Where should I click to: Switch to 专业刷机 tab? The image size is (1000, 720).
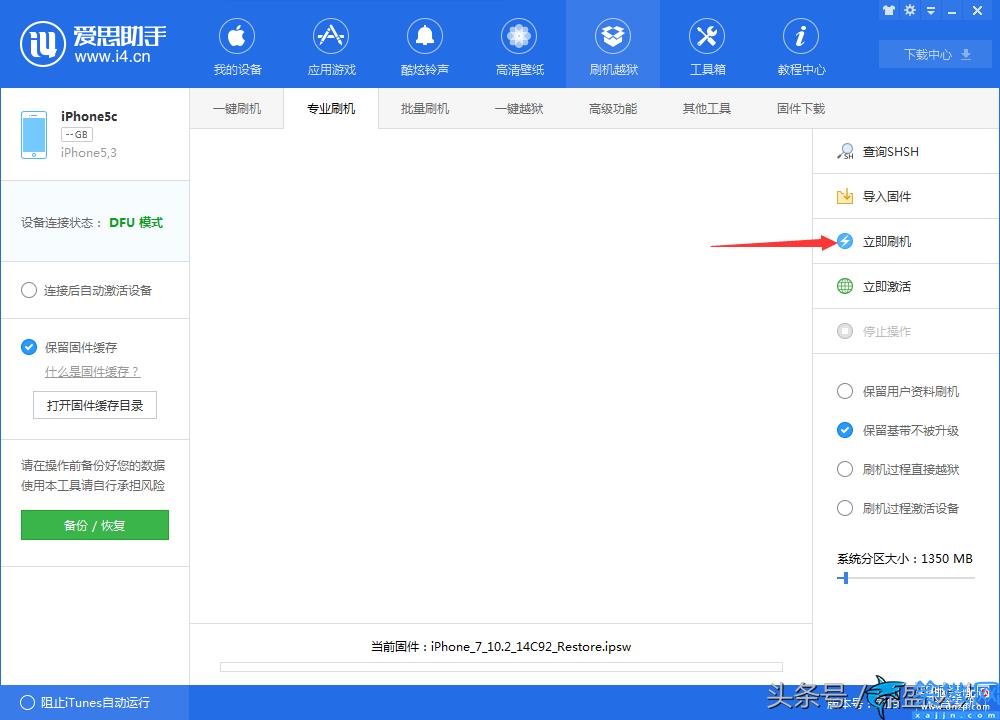(x=331, y=108)
